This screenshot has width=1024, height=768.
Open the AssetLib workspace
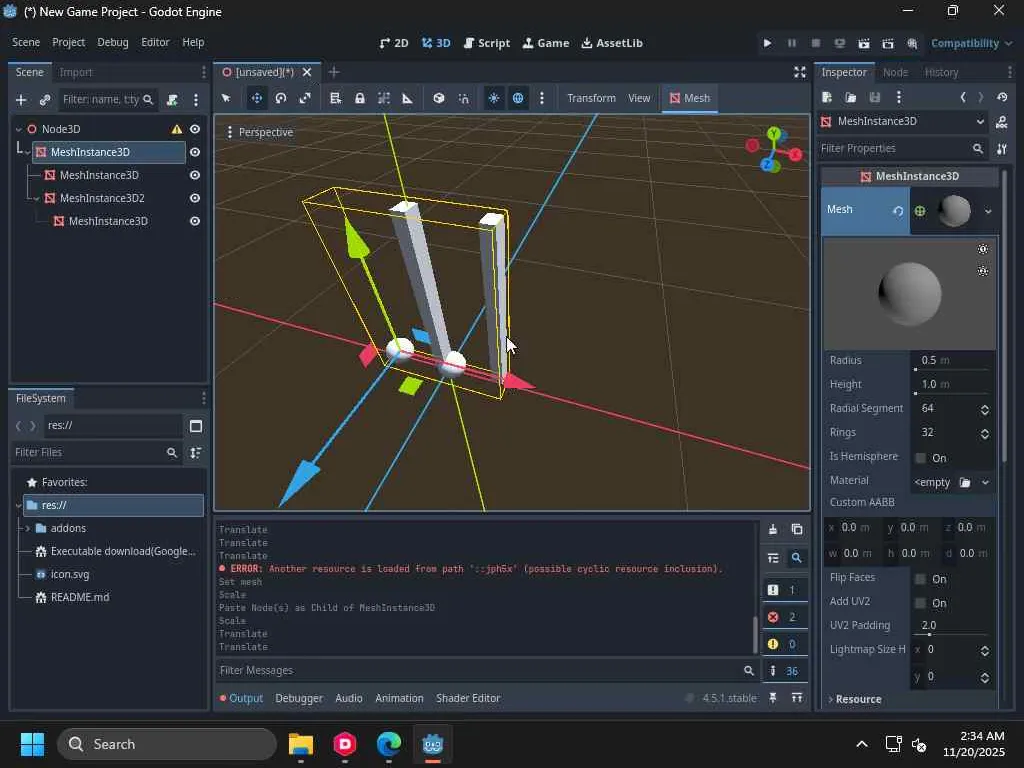[611, 43]
